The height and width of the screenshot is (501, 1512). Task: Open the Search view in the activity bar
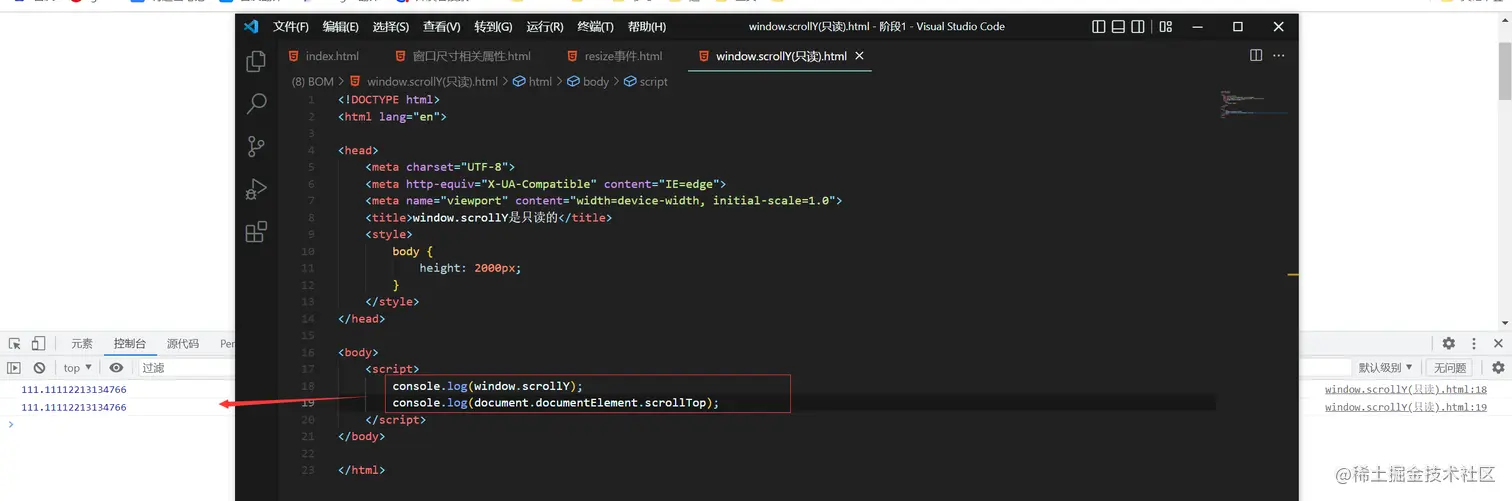point(256,103)
